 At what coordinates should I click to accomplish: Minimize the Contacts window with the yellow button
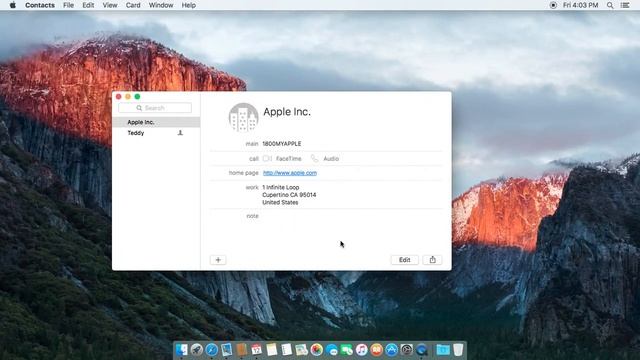pyautogui.click(x=128, y=97)
